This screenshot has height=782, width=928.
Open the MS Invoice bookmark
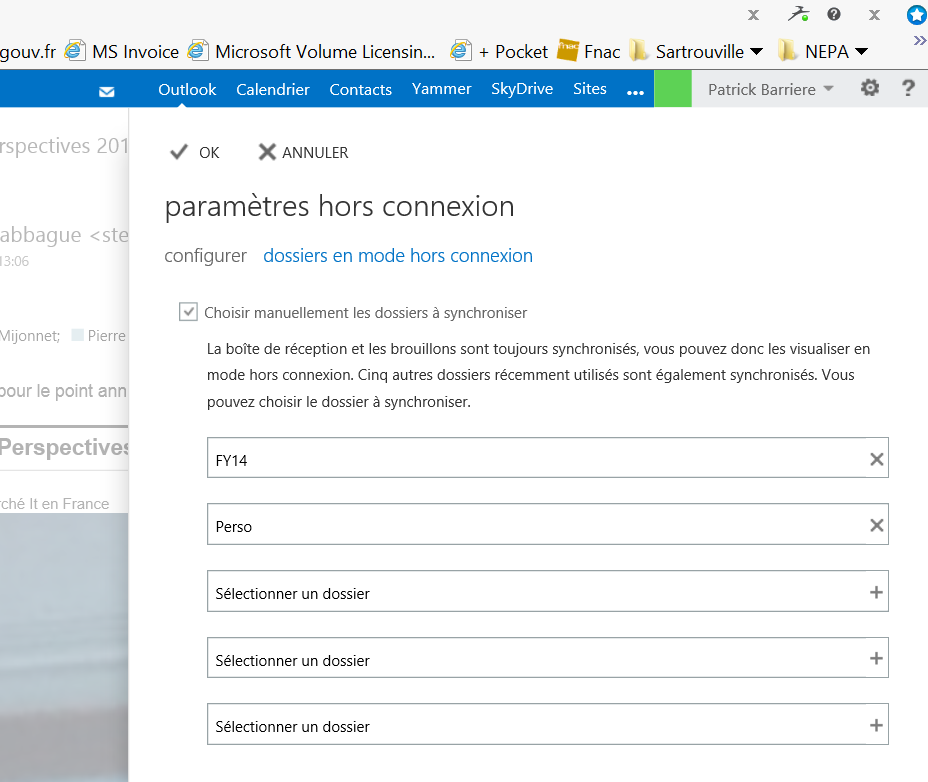pos(123,51)
